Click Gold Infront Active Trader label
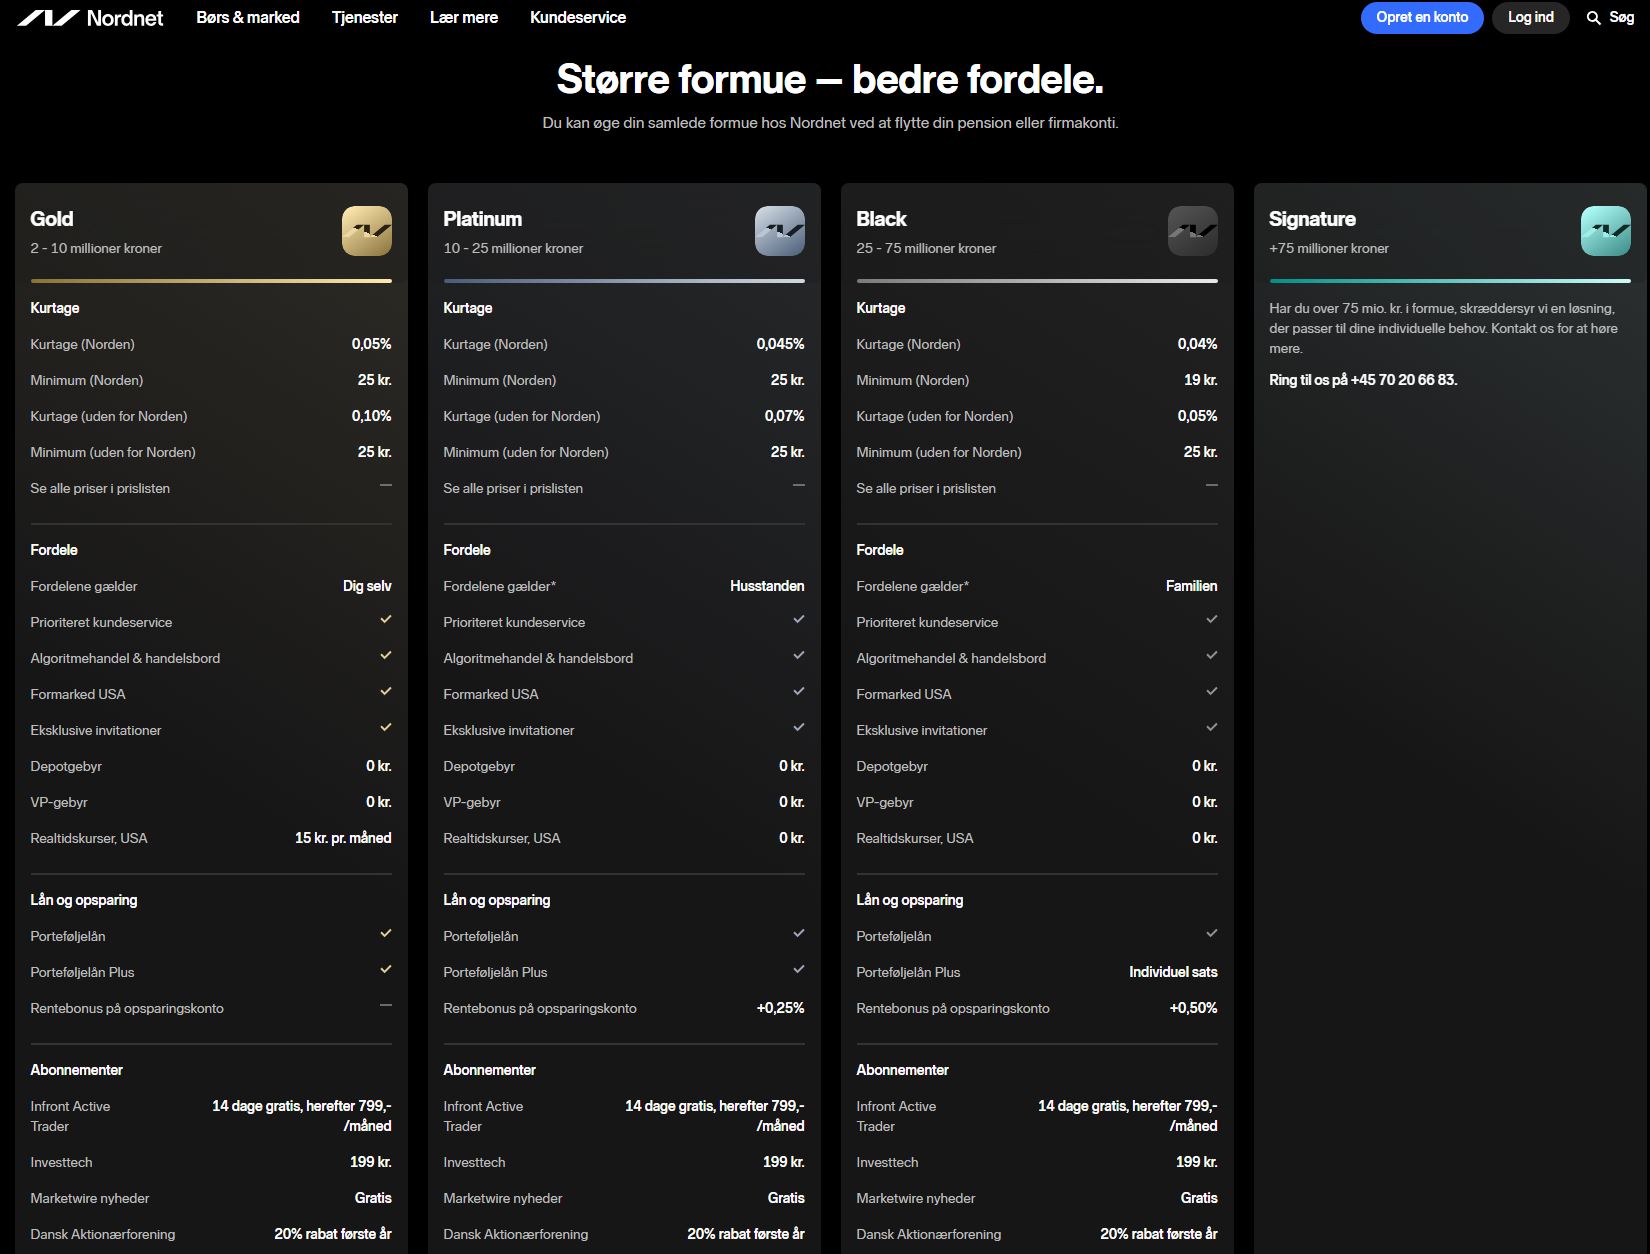The height and width of the screenshot is (1254, 1650). (70, 1116)
